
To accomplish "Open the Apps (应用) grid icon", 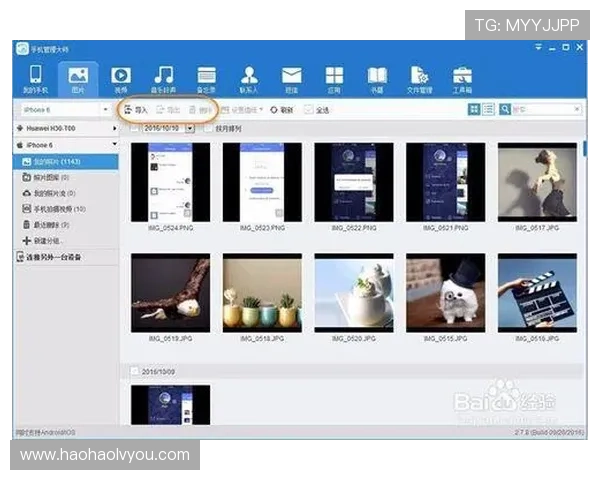I will coord(334,78).
